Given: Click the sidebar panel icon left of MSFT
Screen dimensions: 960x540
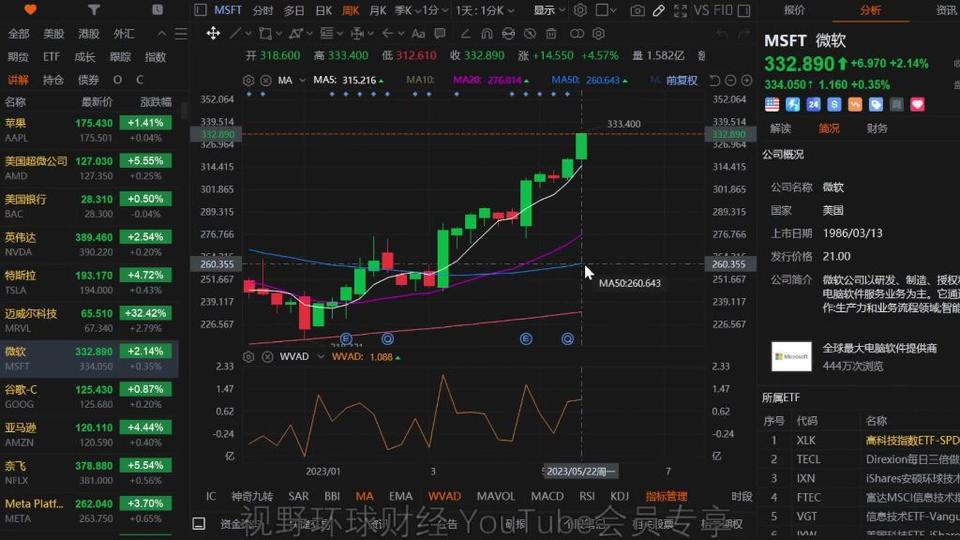Looking at the screenshot, I should tap(200, 10).
